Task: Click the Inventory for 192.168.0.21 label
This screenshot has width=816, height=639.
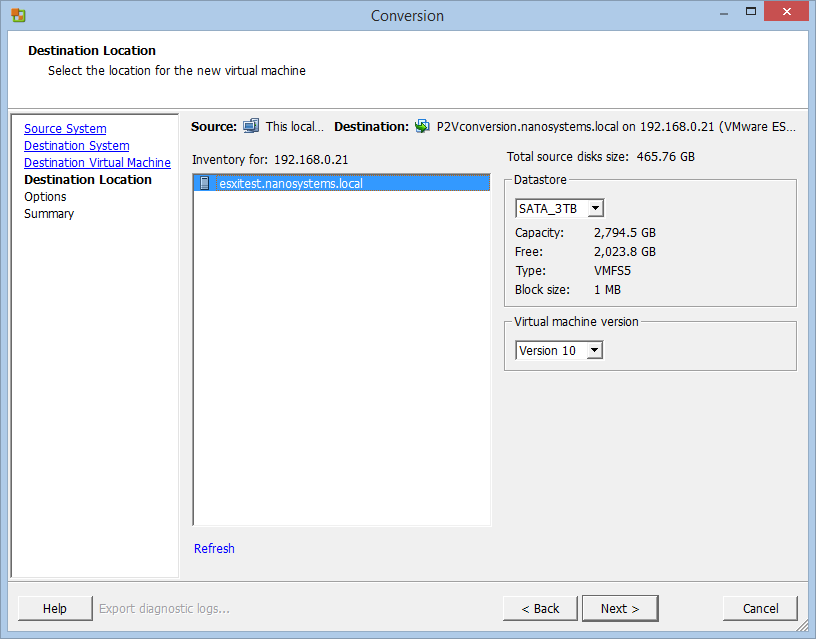Action: 270,160
